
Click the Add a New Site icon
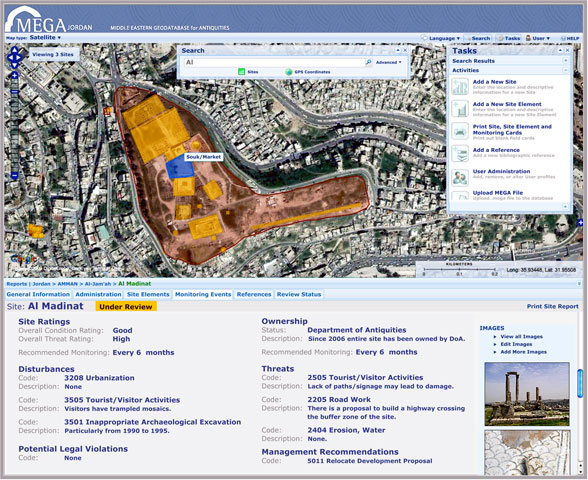point(460,87)
